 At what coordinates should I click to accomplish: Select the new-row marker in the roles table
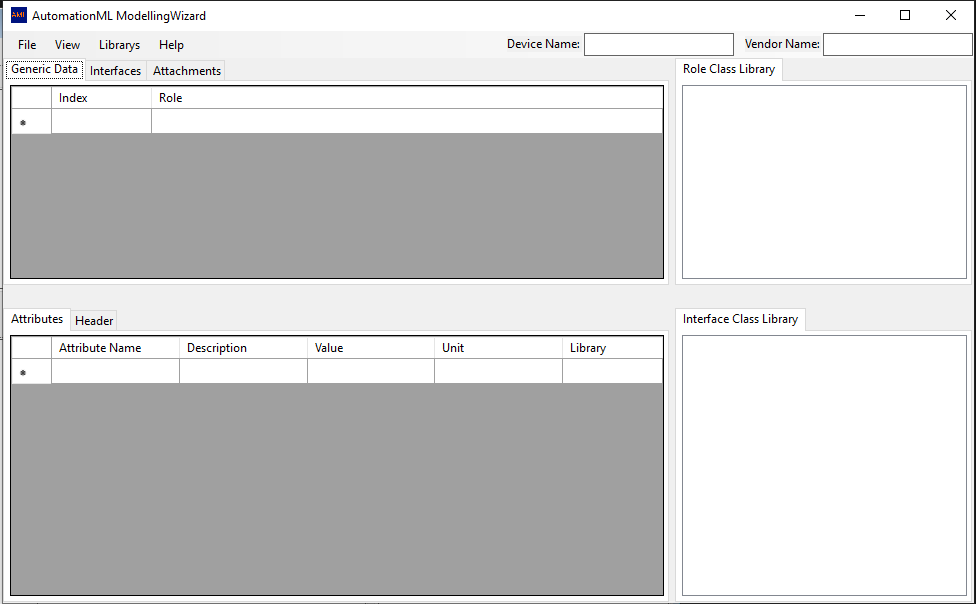pos(31,121)
